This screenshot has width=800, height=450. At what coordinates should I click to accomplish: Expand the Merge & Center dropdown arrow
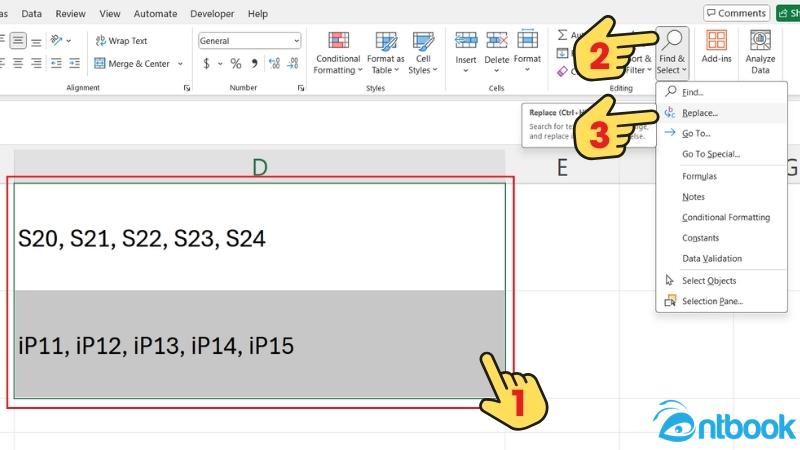(x=180, y=64)
